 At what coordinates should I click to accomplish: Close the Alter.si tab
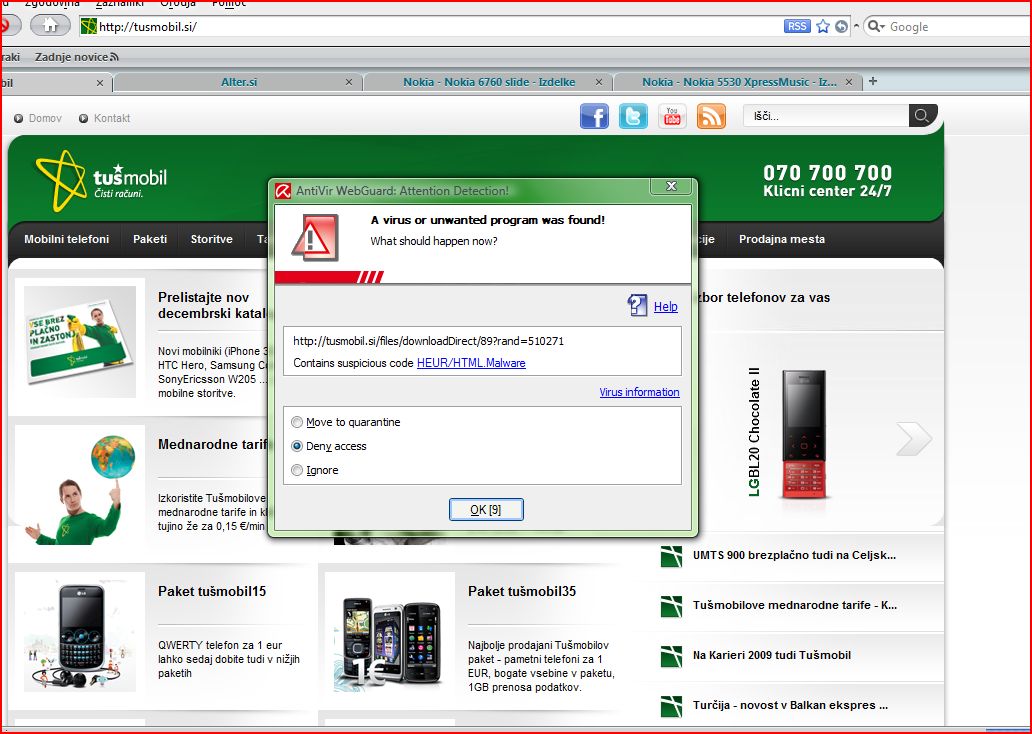click(349, 82)
